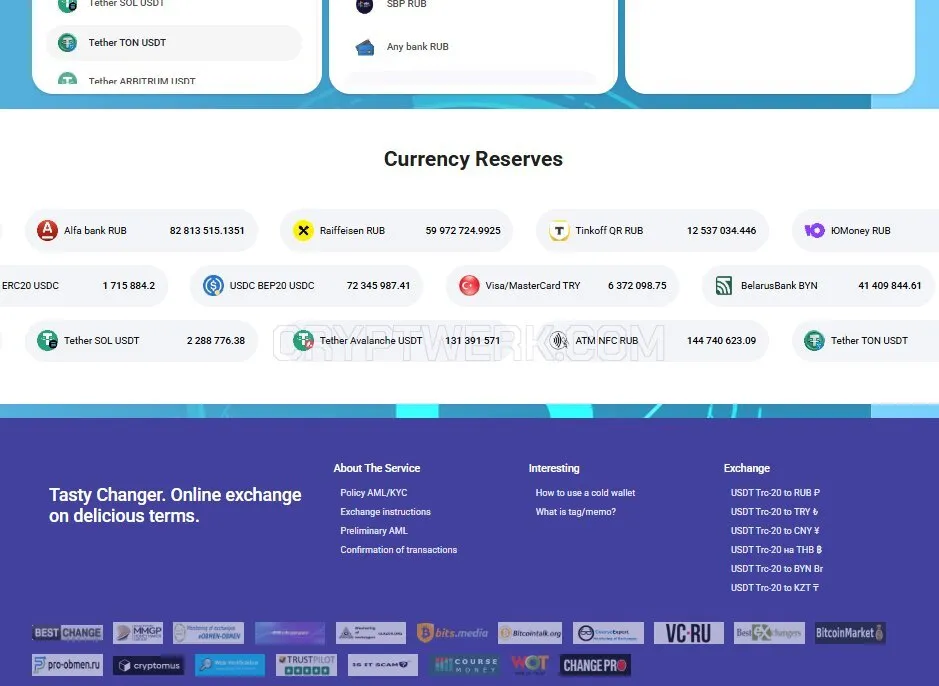
Task: Open the MMGP badge
Action: [138, 633]
